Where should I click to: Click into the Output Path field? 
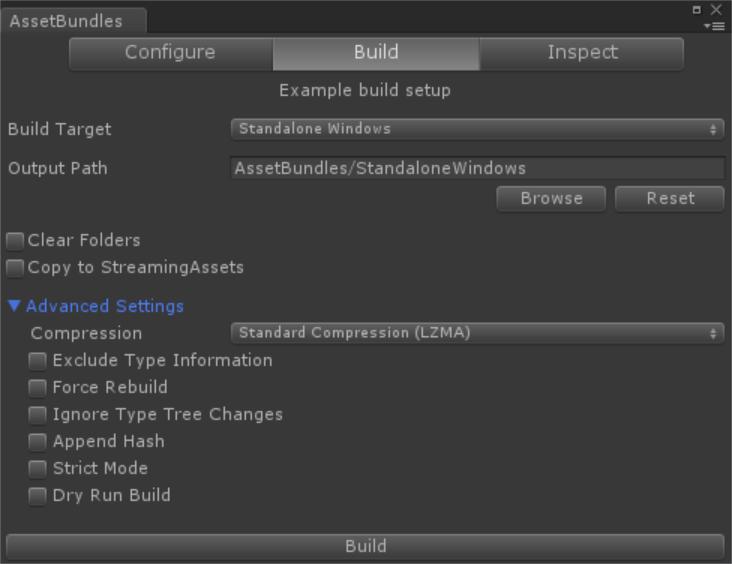tap(477, 168)
